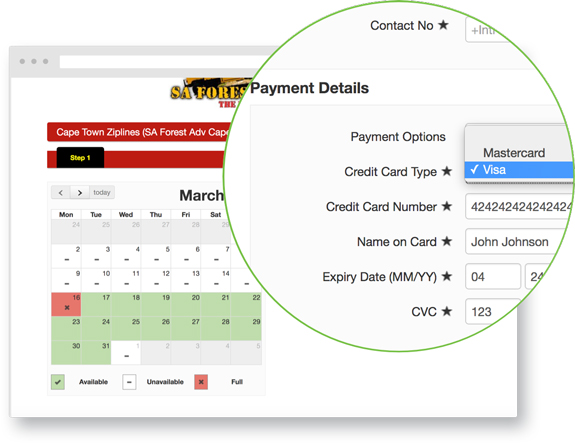Click the Name on Card field
The height and width of the screenshot is (443, 575).
tap(516, 242)
